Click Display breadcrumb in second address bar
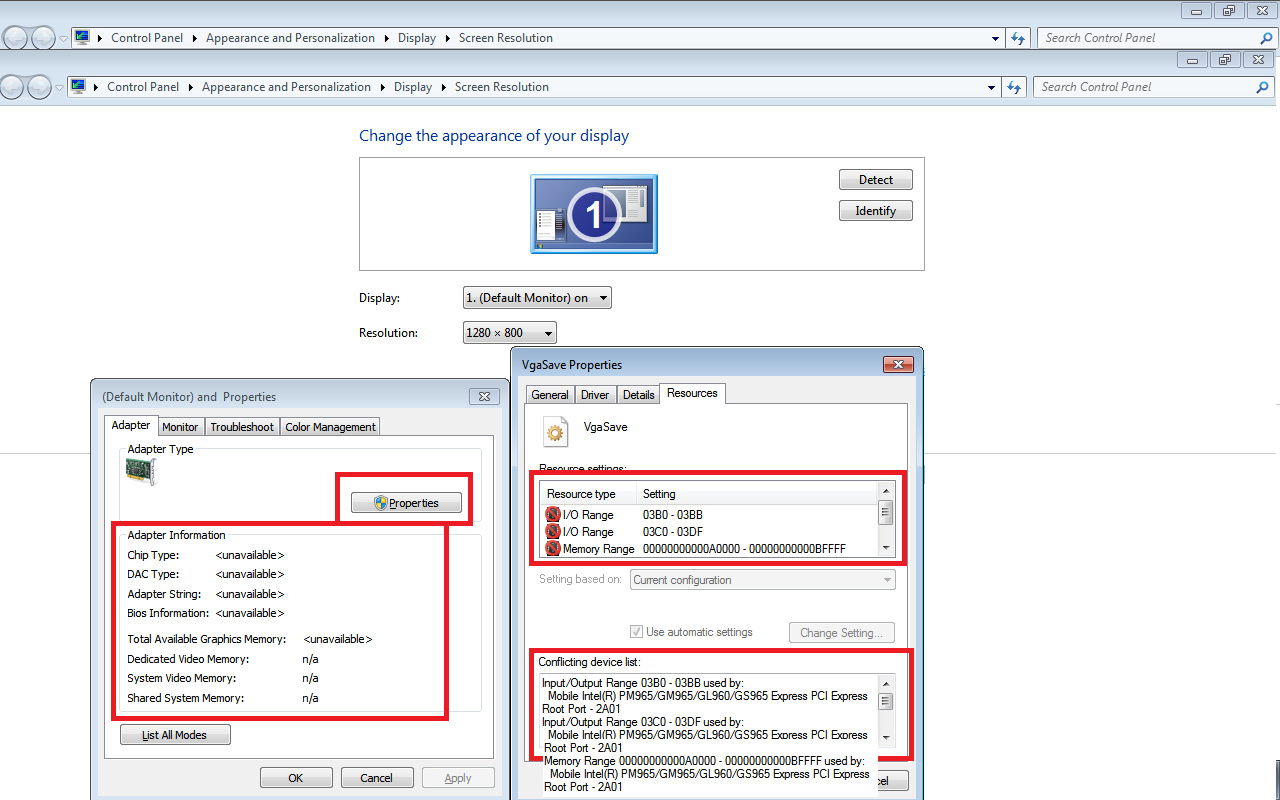1280x800 pixels. point(413,87)
